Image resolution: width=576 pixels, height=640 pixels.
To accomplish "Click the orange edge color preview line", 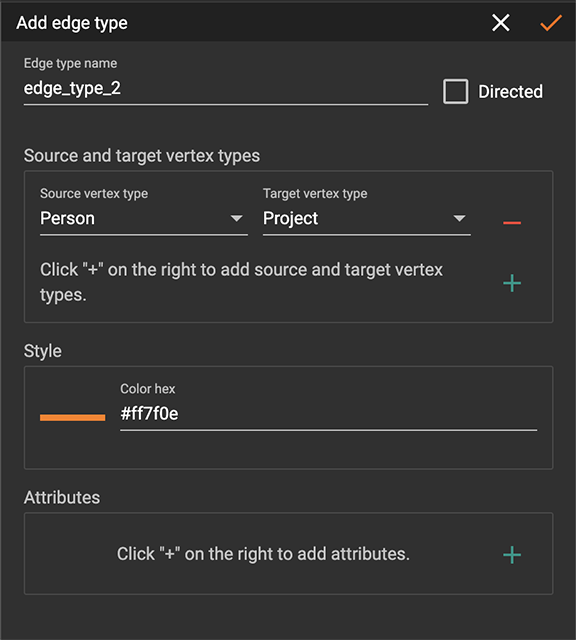I will coord(72,417).
